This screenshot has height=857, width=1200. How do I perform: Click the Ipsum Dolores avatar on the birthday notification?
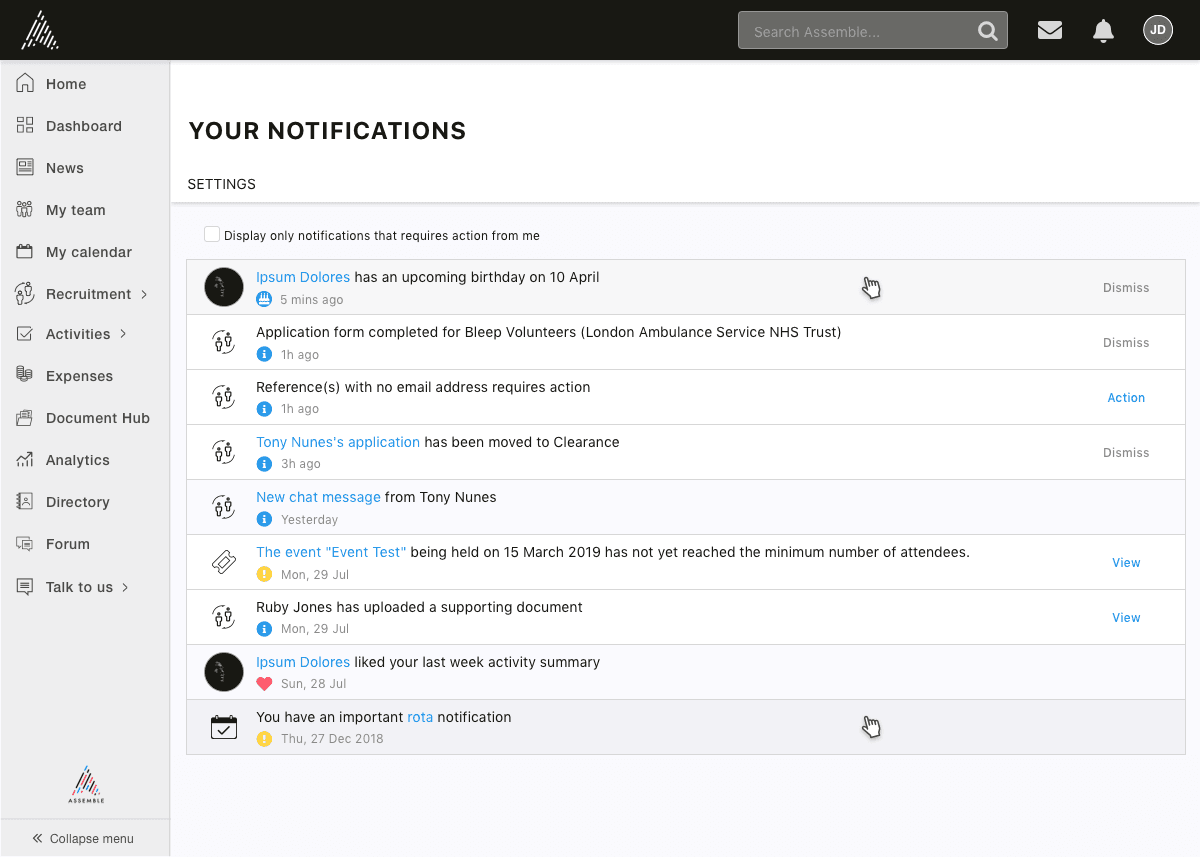click(224, 287)
